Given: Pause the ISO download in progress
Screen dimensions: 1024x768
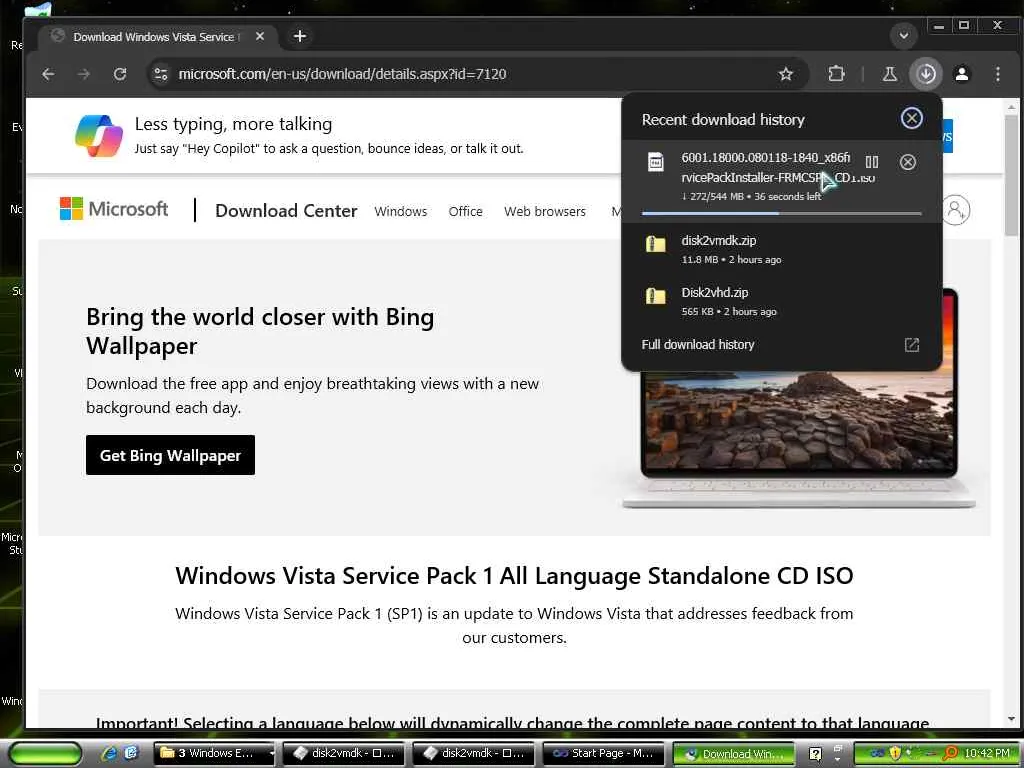Looking at the screenshot, I should pyautogui.click(x=872, y=162).
